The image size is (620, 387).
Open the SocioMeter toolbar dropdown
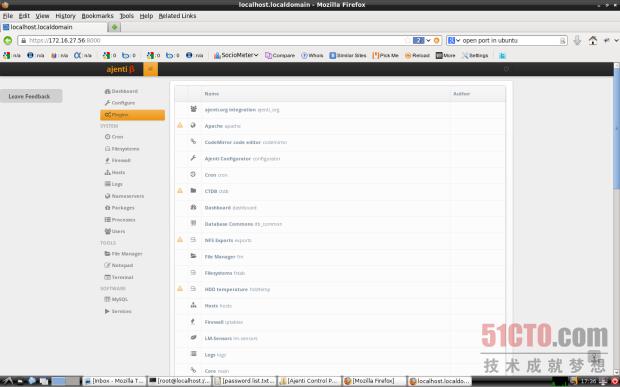pos(236,55)
